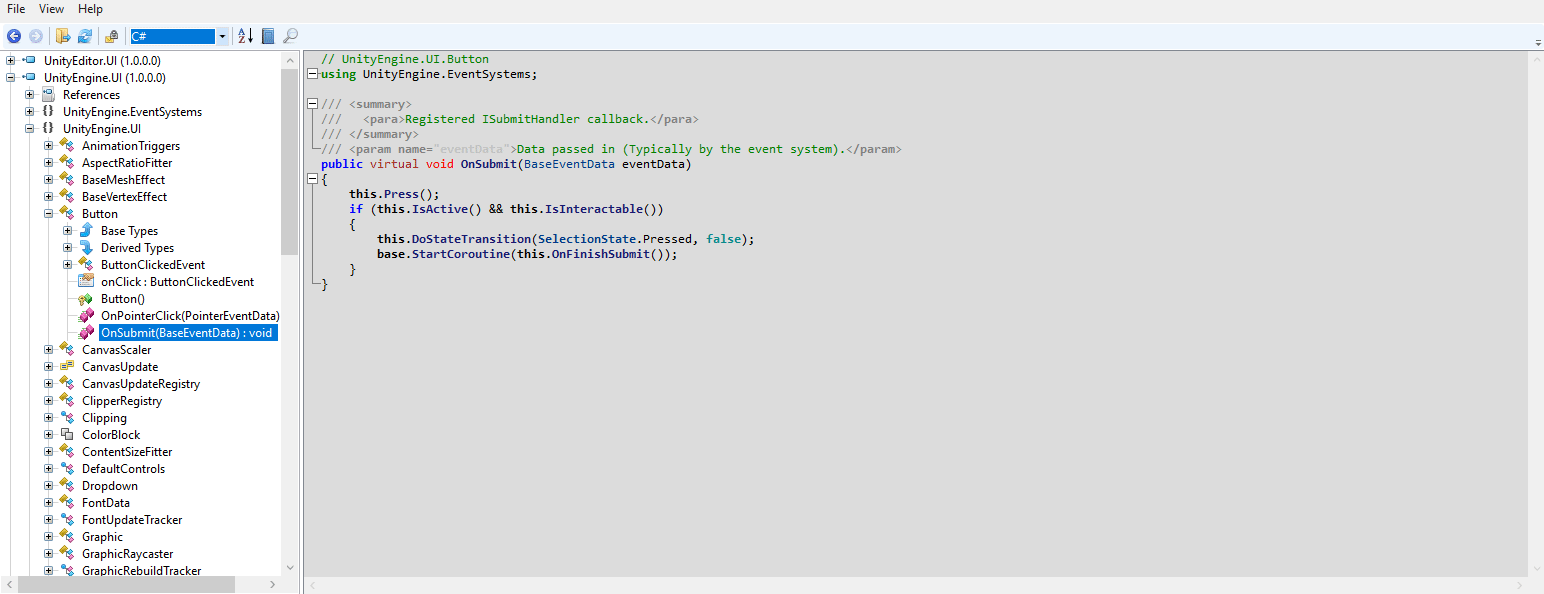Image resolution: width=1544 pixels, height=594 pixels.
Task: Expand the CanvasScaler class
Action: pos(48,350)
